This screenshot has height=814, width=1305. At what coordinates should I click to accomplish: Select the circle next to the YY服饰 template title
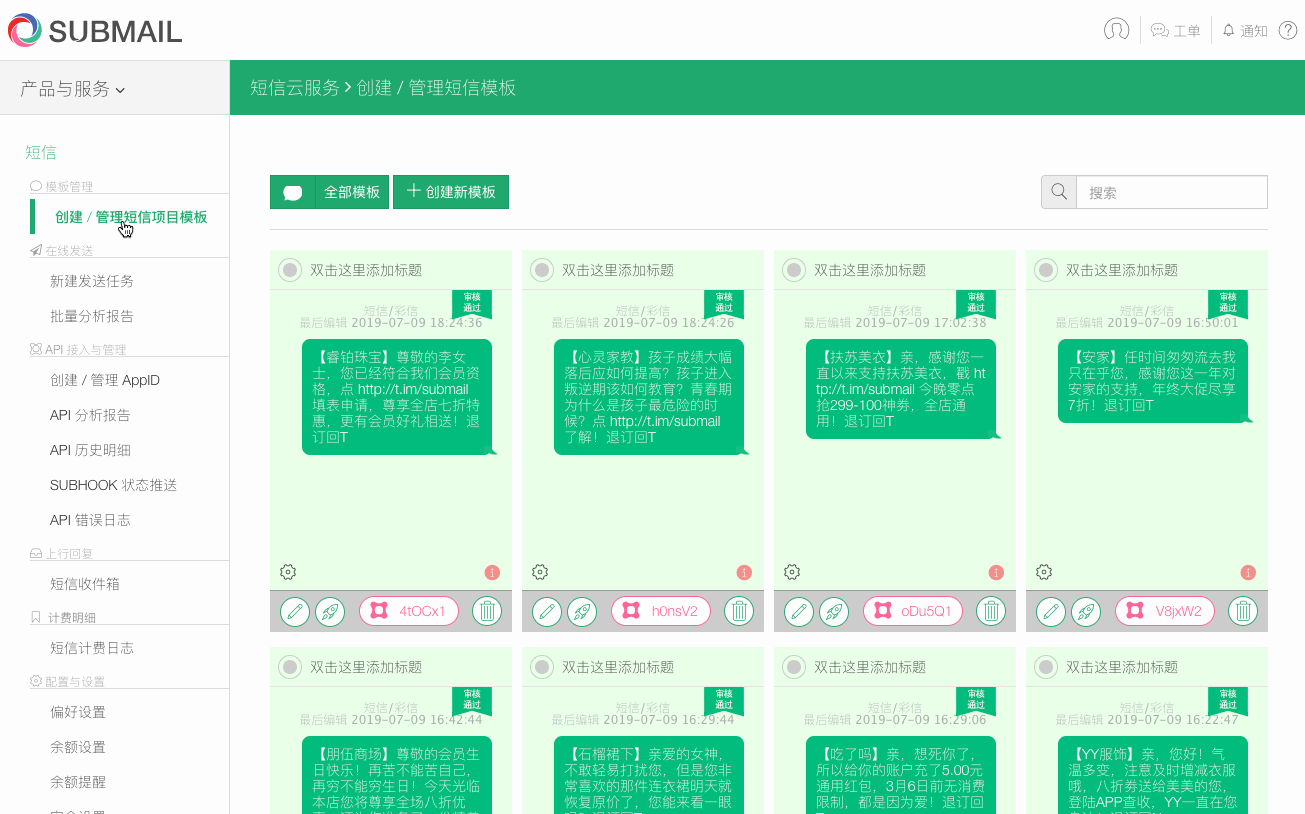tap(1045, 666)
